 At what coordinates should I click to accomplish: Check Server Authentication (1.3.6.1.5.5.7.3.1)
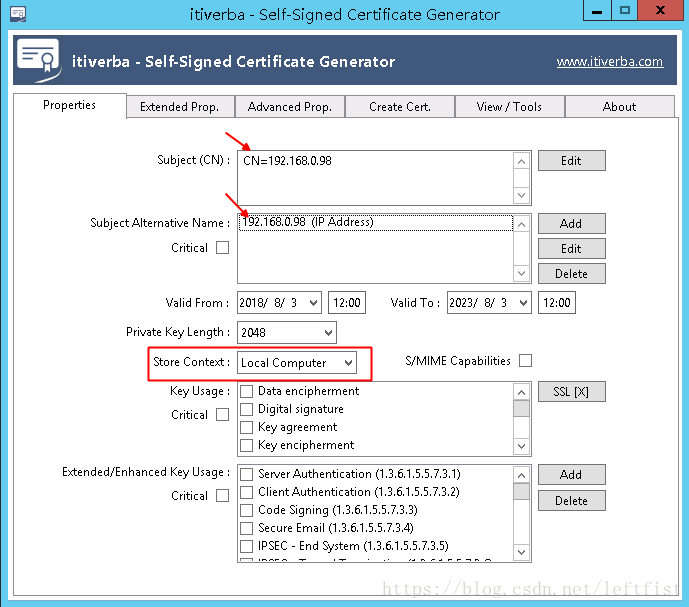coord(247,474)
